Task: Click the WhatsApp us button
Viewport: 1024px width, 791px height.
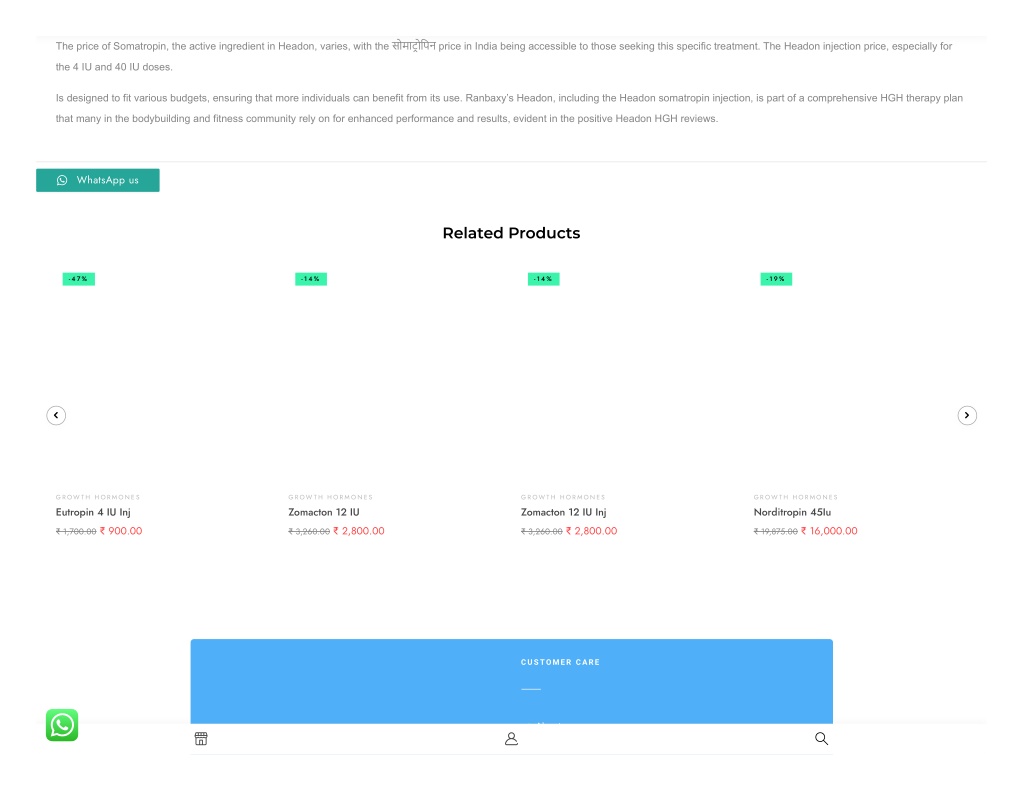Action: click(x=98, y=180)
